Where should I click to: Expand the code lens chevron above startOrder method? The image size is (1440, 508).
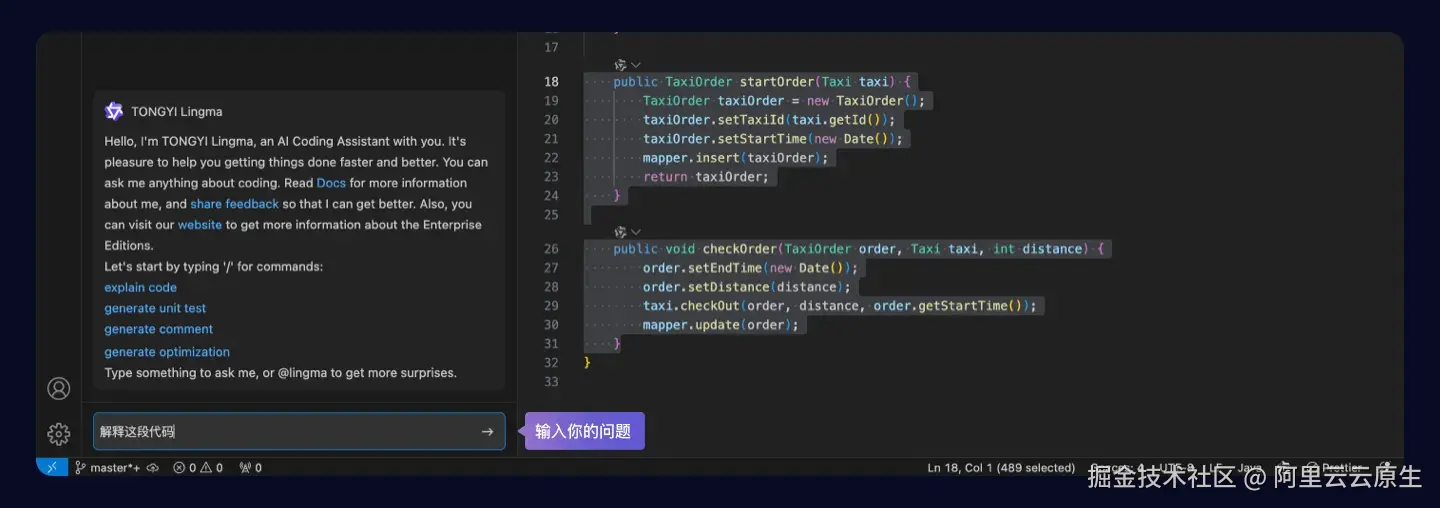636,65
